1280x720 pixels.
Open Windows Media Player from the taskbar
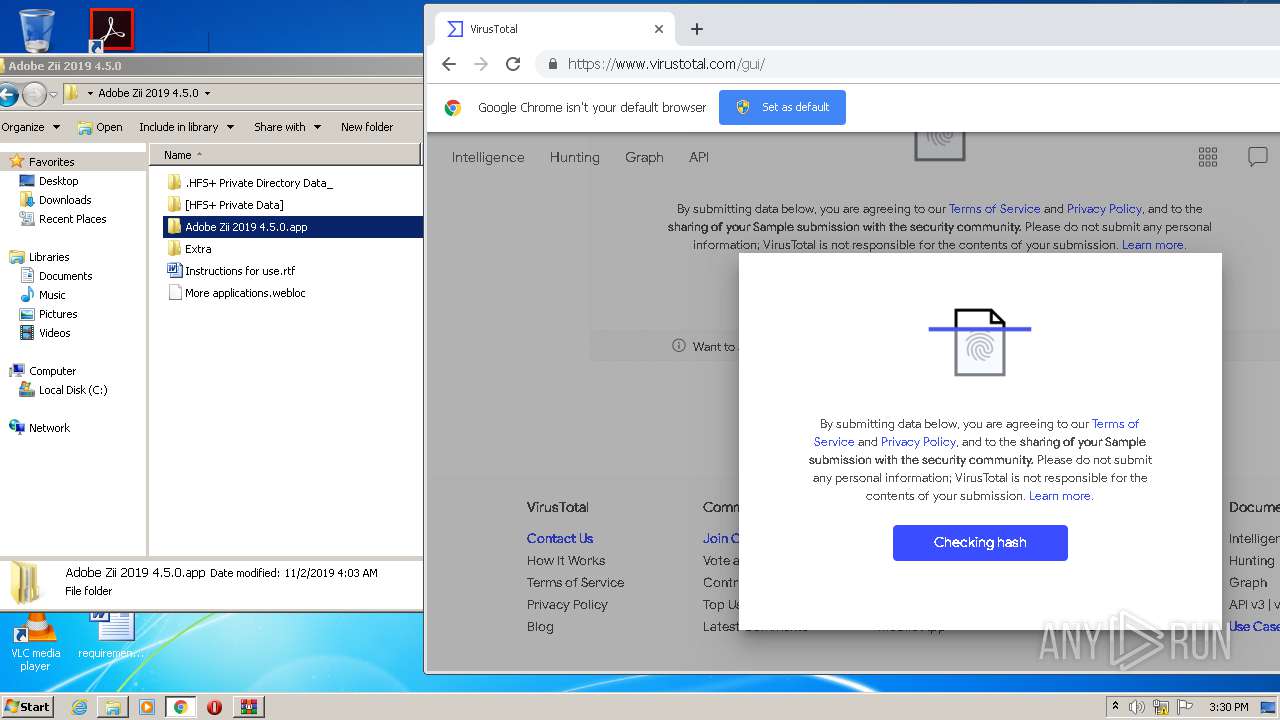pyautogui.click(x=147, y=707)
